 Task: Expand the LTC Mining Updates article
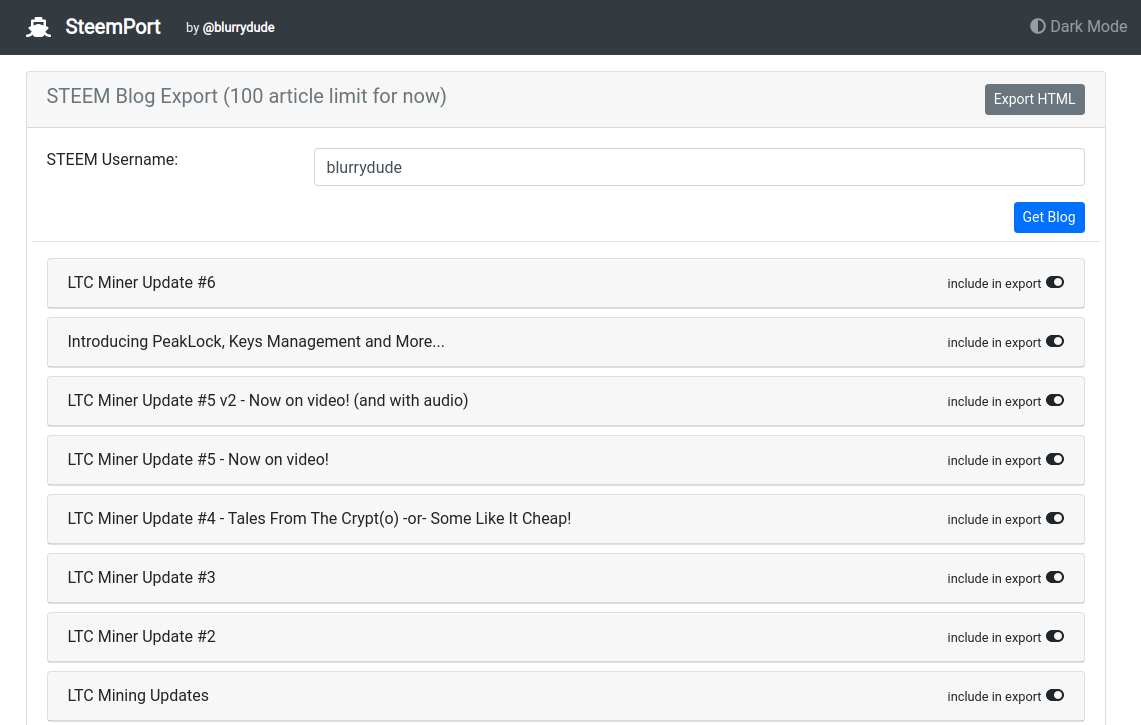[138, 696]
